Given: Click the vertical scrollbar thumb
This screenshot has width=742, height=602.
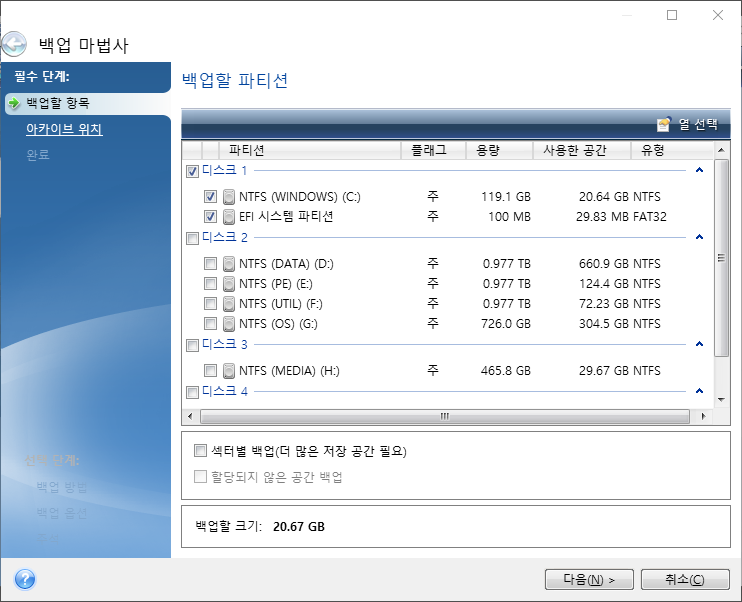Looking at the screenshot, I should point(721,258).
